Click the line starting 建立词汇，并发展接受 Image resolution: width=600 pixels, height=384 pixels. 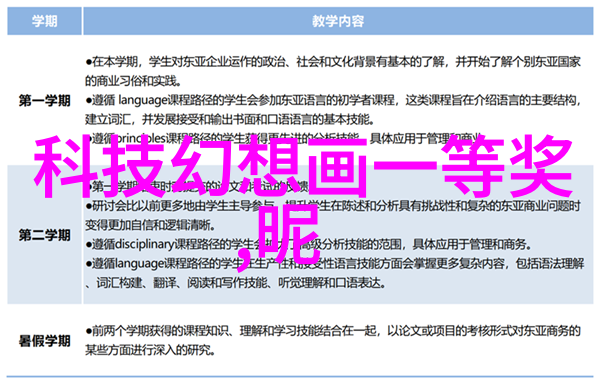pos(229,120)
